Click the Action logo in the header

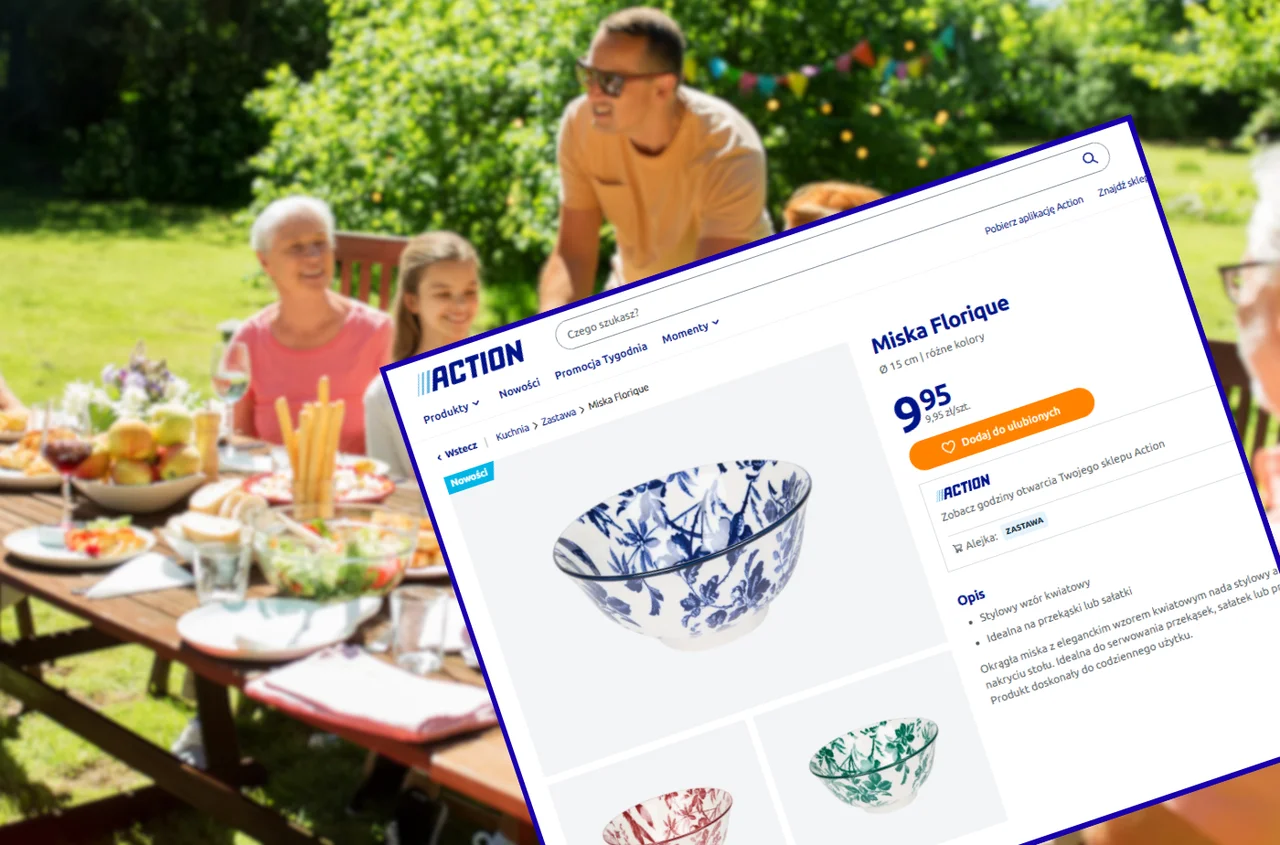470,367
